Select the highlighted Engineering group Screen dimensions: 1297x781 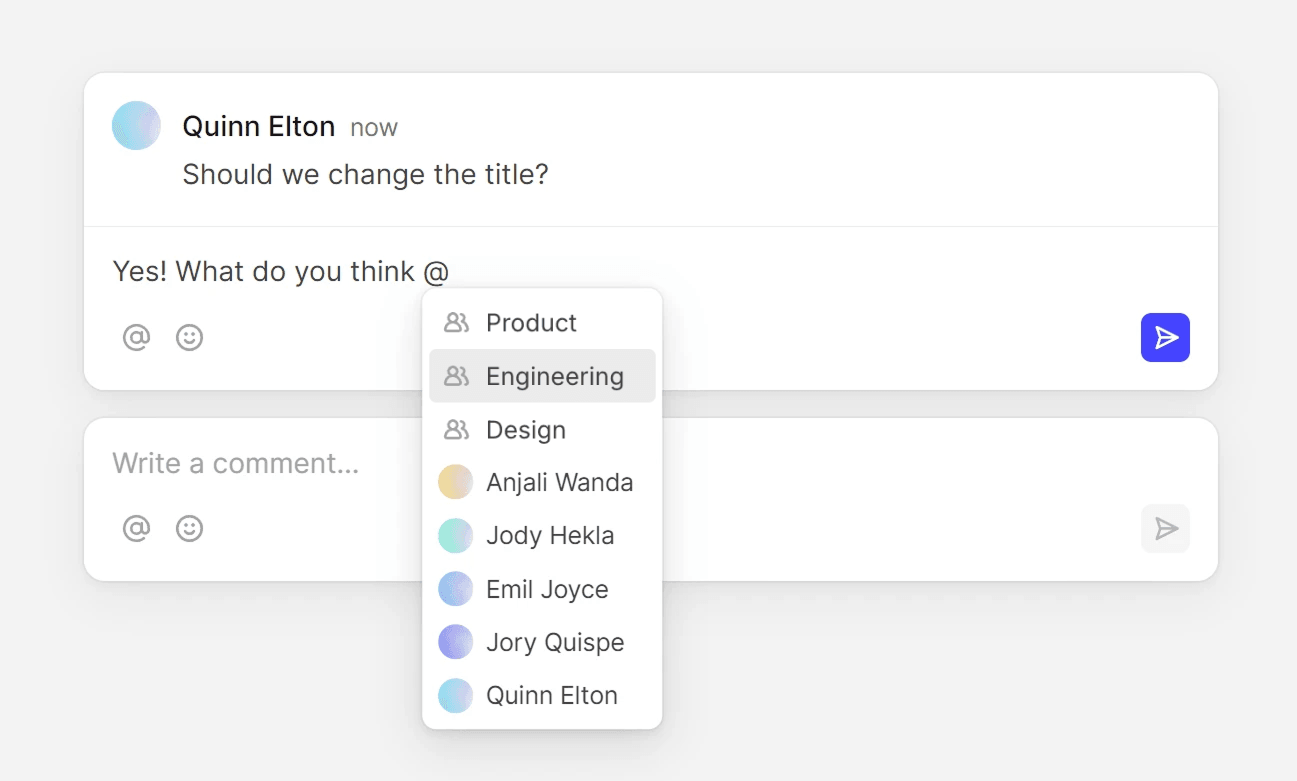pos(554,376)
